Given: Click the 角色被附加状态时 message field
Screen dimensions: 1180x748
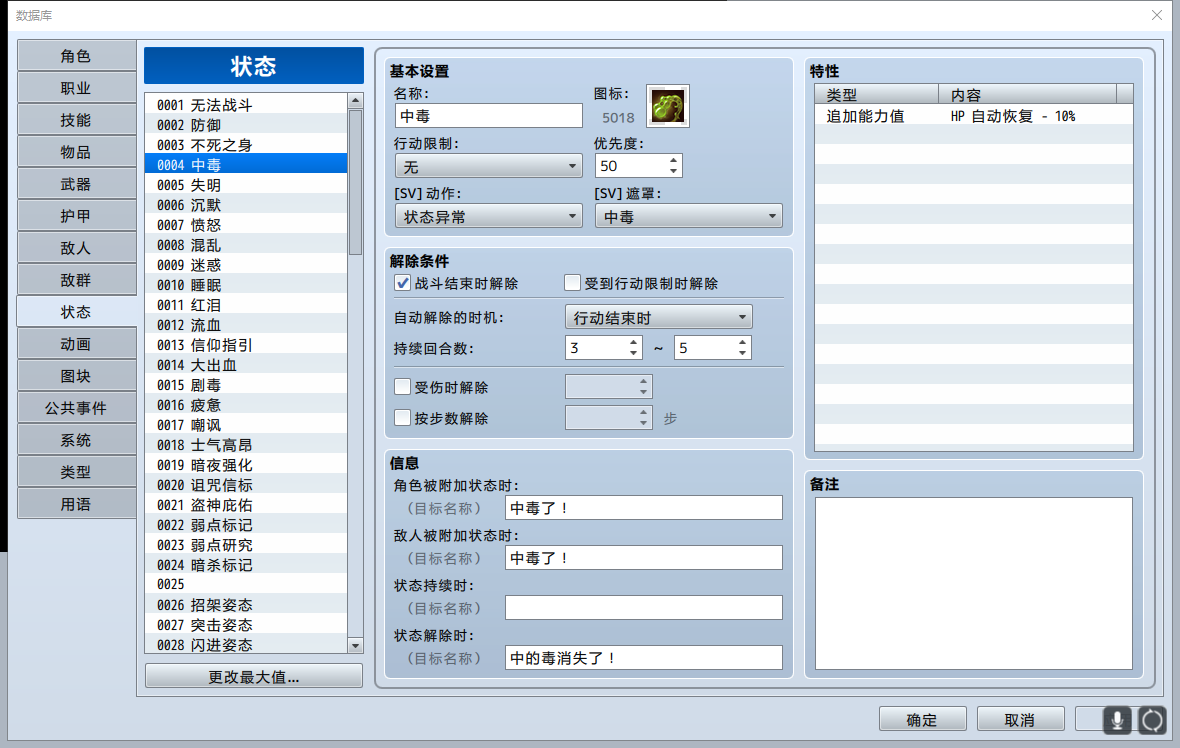Looking at the screenshot, I should tap(643, 508).
